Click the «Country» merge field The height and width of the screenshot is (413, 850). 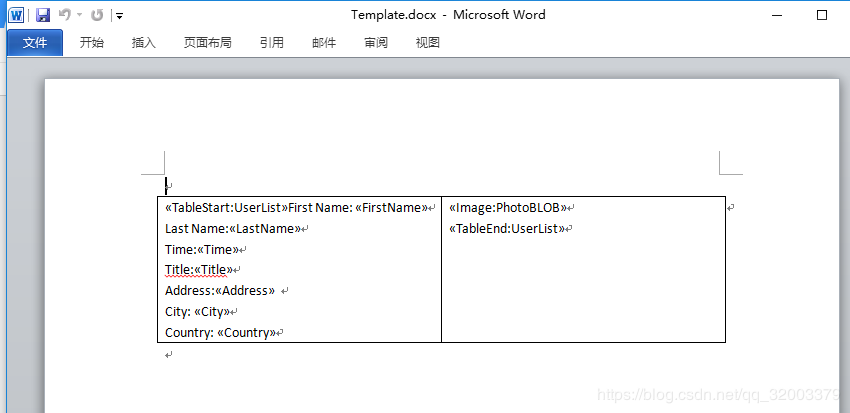[x=247, y=332]
